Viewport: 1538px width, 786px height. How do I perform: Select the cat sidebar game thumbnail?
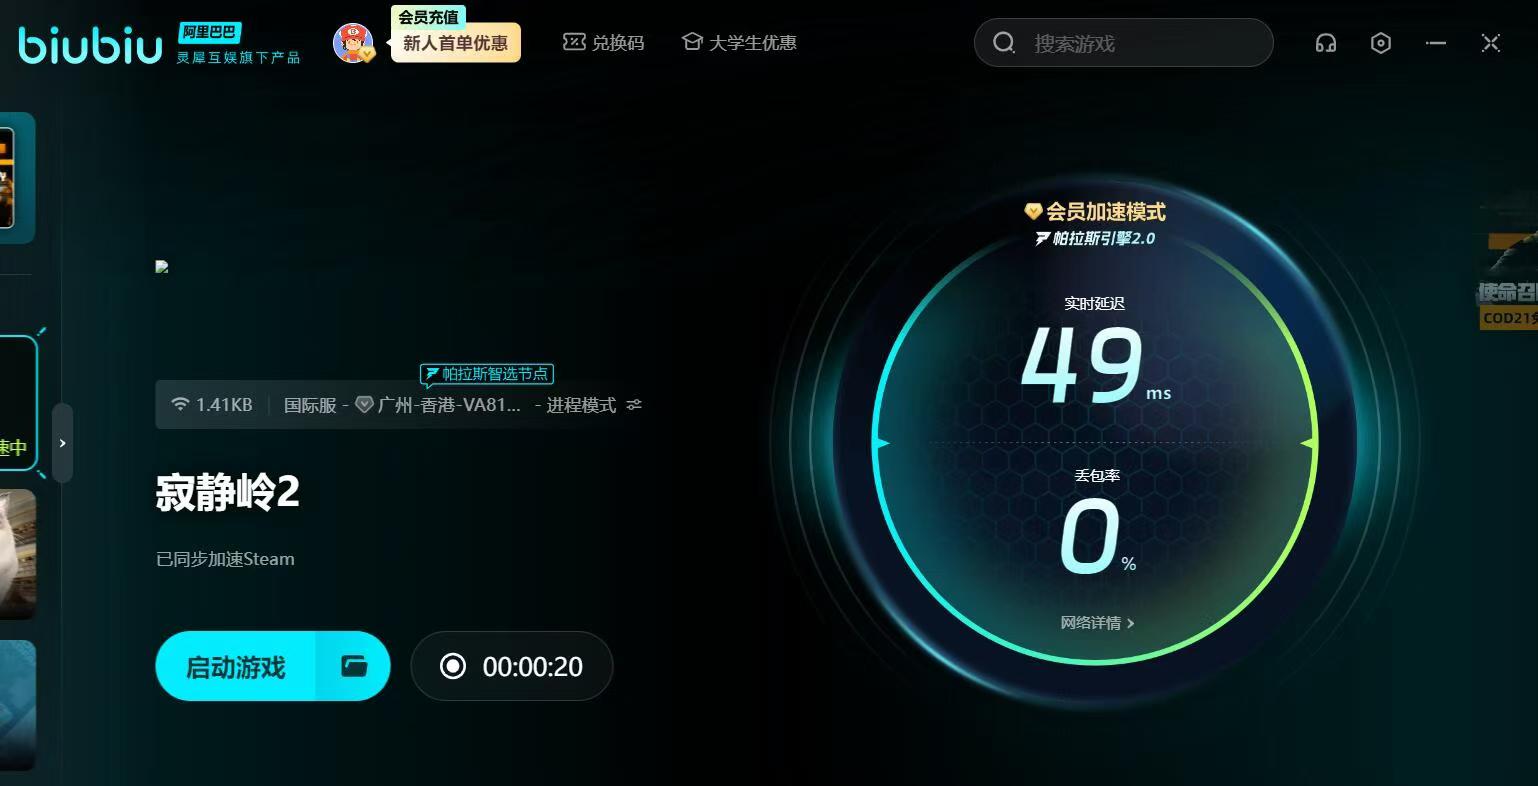tap(18, 554)
